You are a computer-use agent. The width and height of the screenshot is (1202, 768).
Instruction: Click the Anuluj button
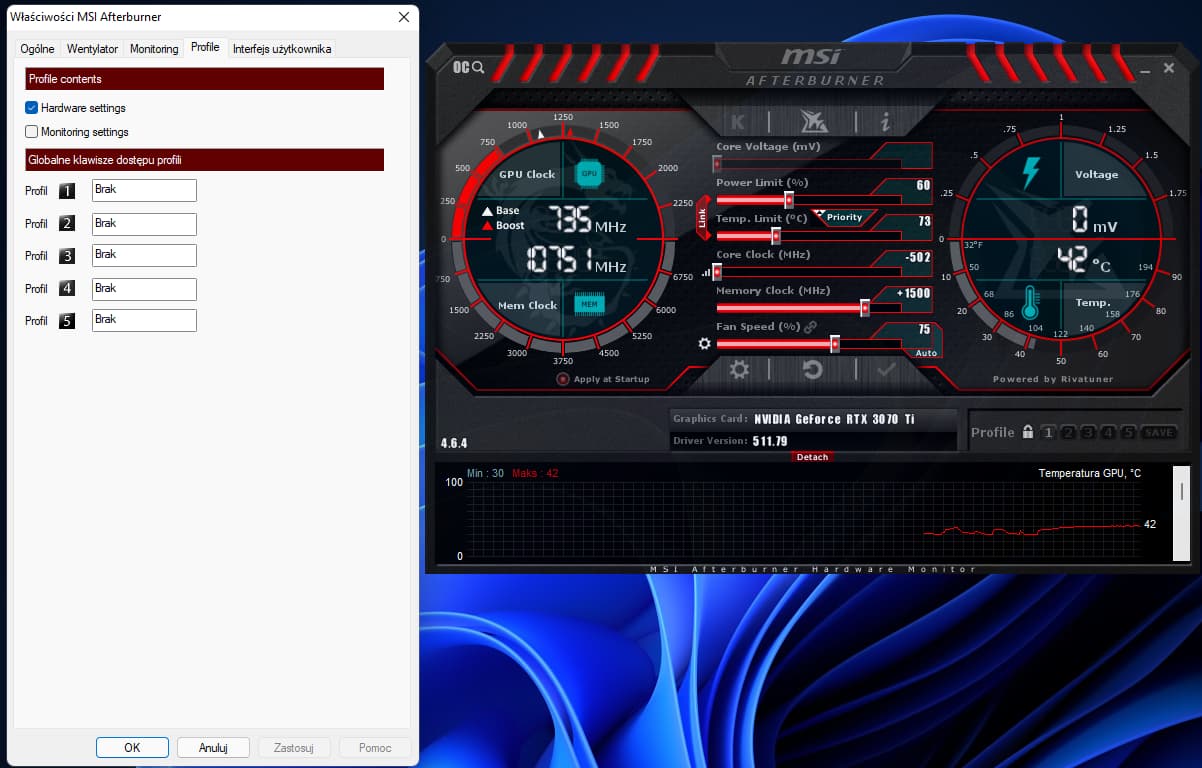213,747
